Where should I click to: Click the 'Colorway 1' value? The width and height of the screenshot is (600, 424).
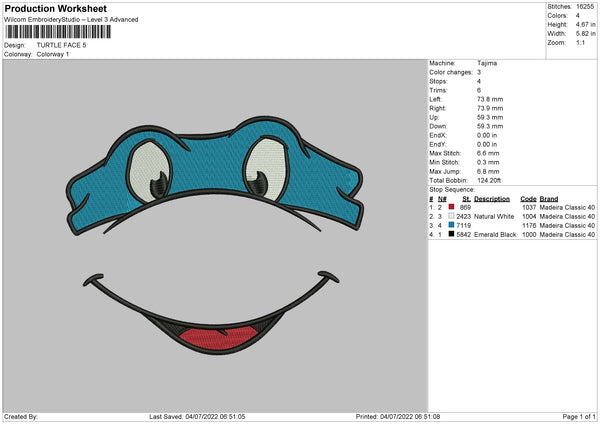click(x=53, y=54)
